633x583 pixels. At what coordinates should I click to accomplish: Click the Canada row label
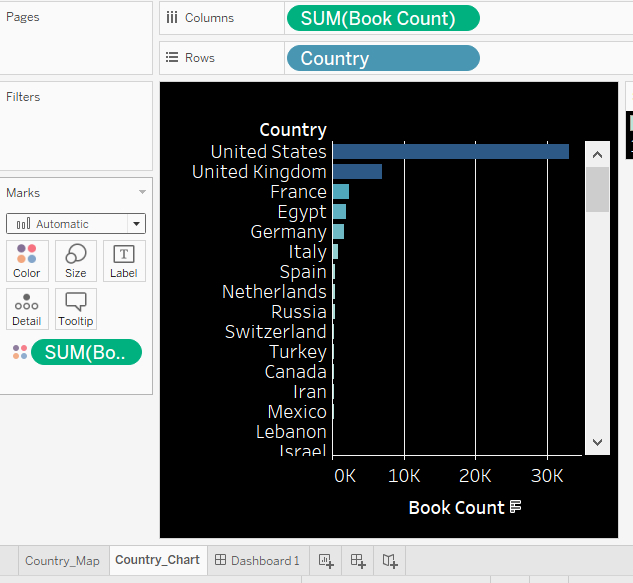[x=296, y=372]
